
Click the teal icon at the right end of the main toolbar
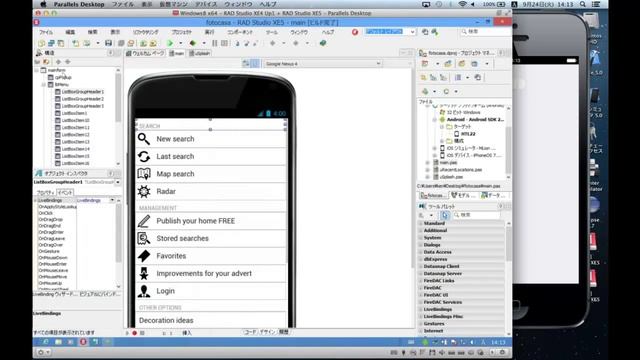pyautogui.click(x=323, y=43)
